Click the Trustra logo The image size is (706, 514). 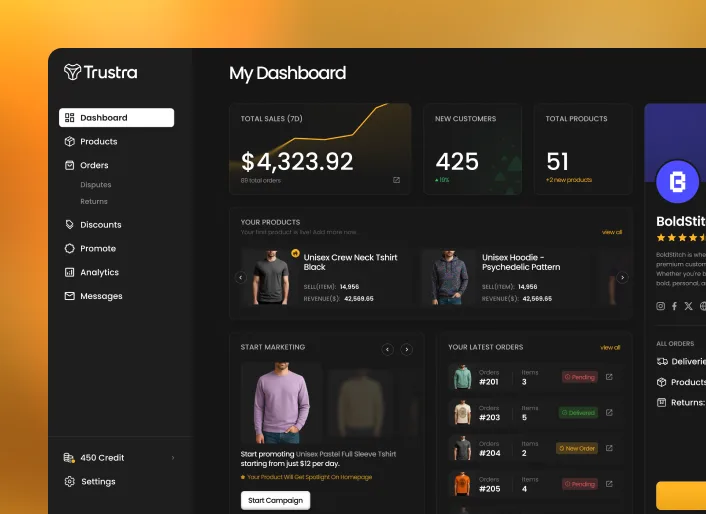pyautogui.click(x=100, y=72)
